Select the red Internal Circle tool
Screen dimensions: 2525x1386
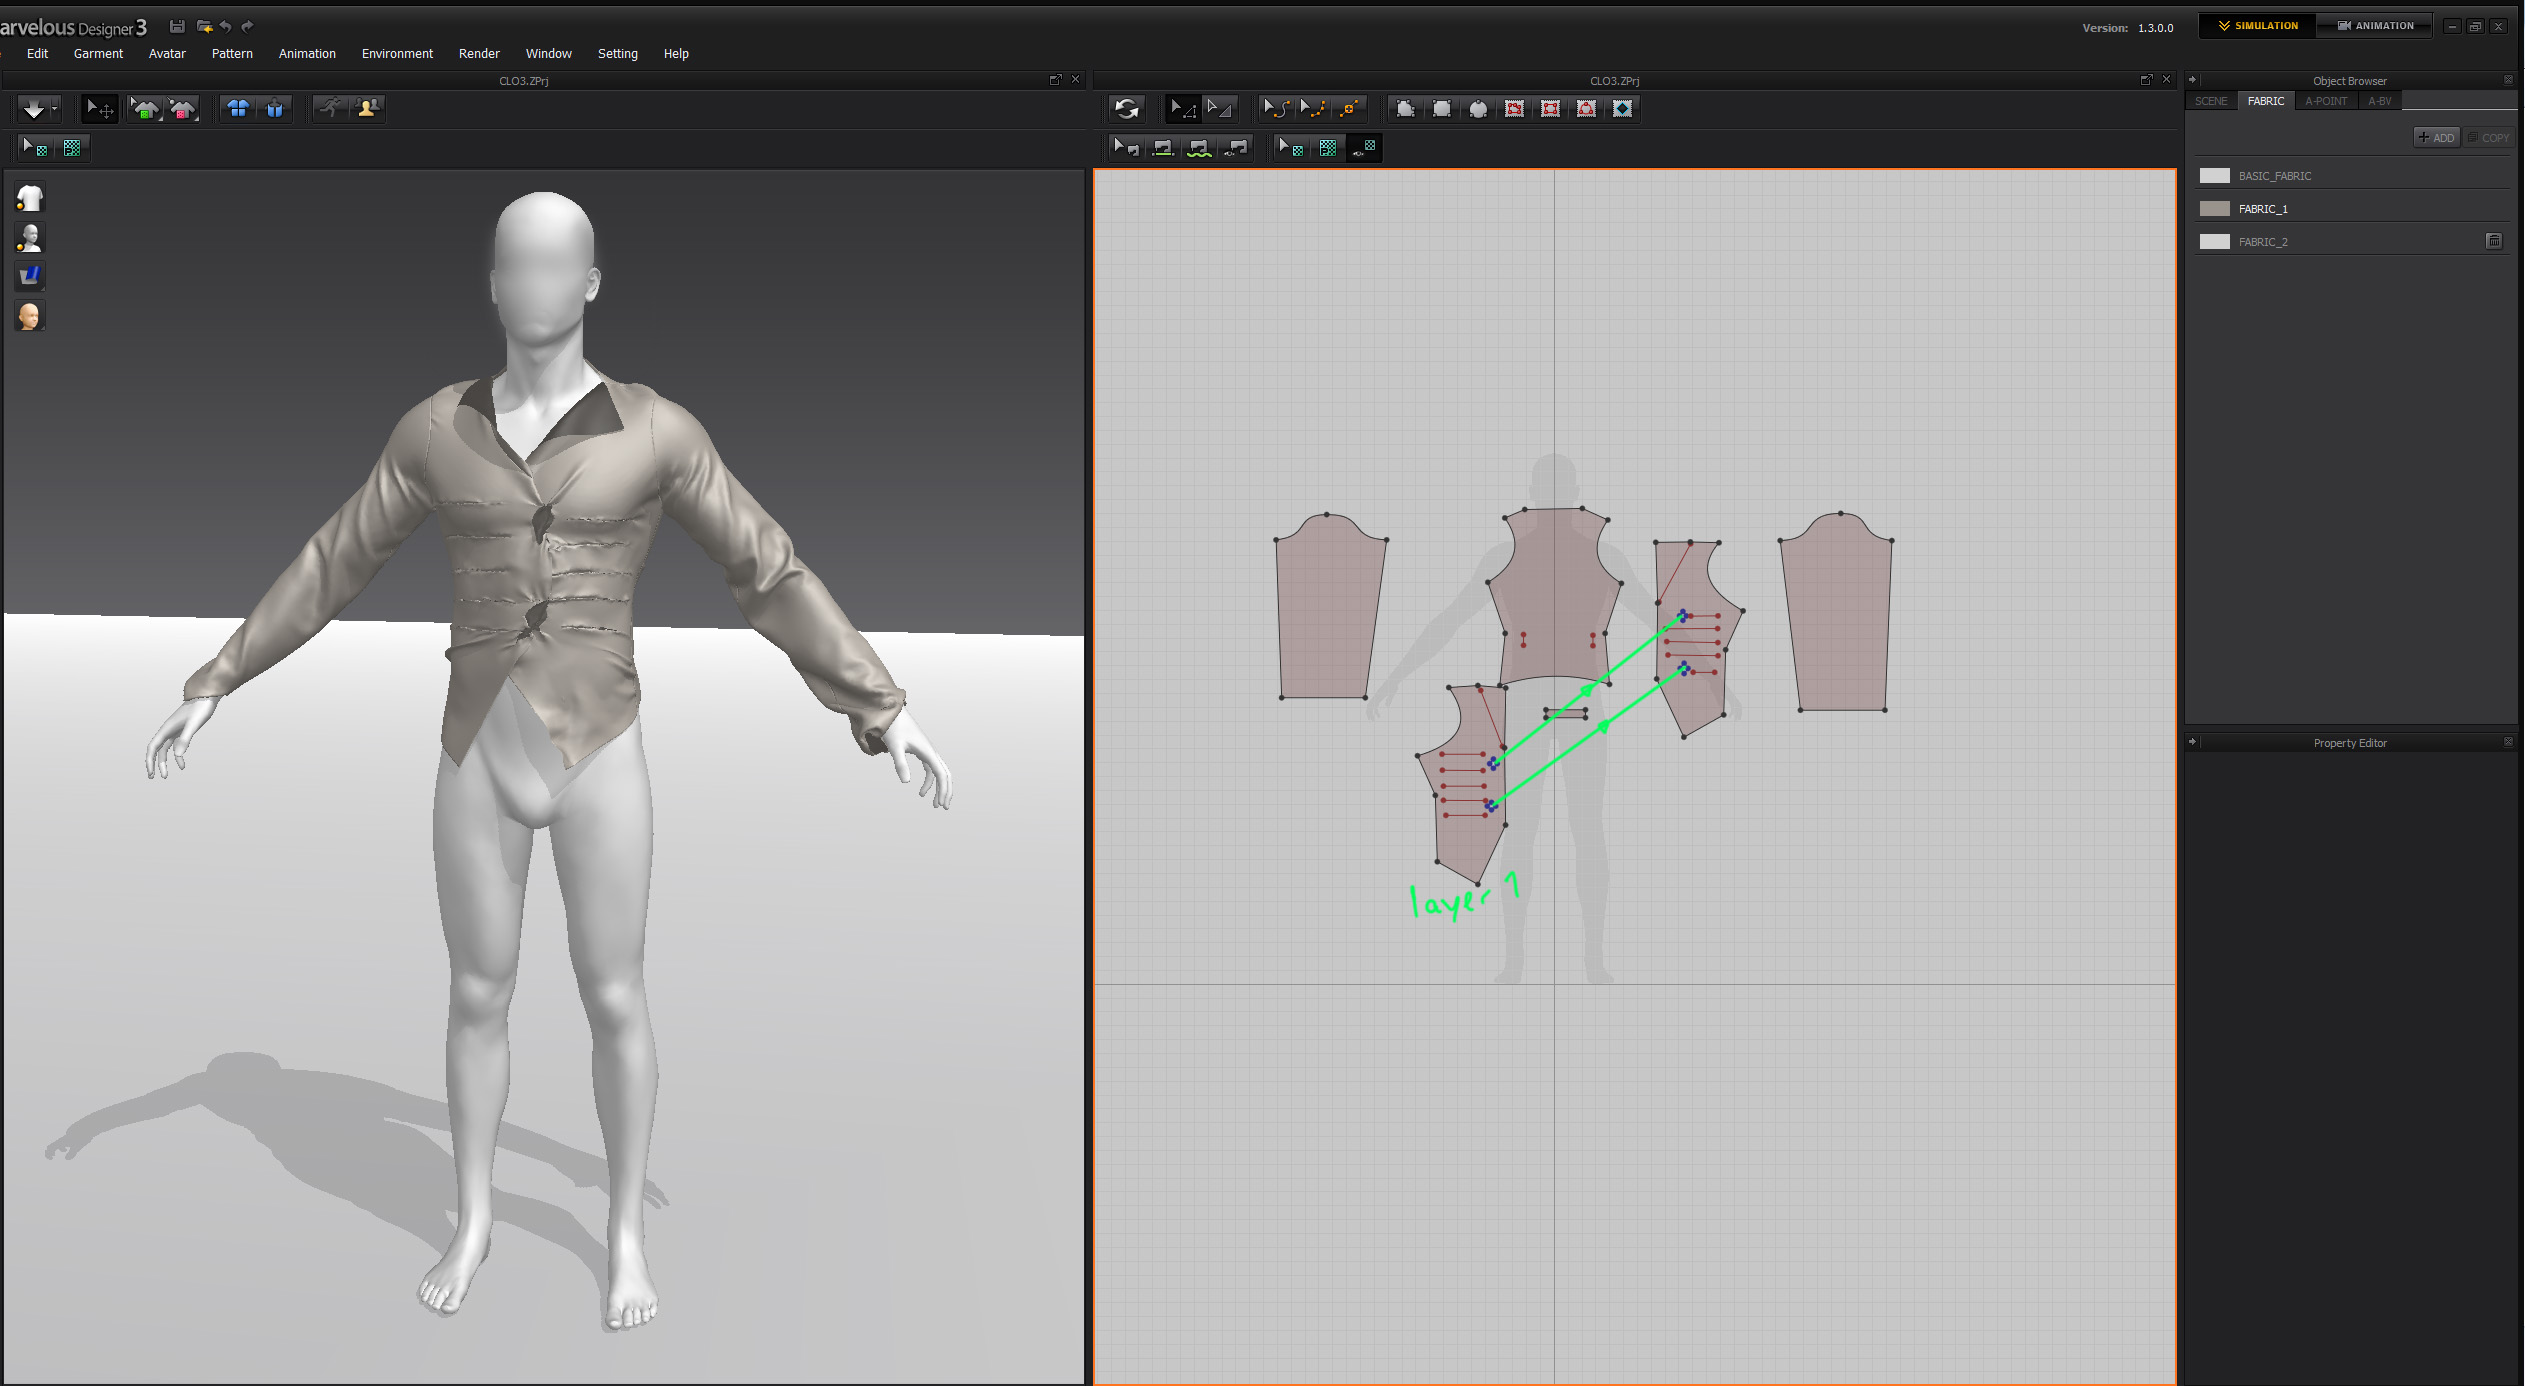pos(1586,109)
